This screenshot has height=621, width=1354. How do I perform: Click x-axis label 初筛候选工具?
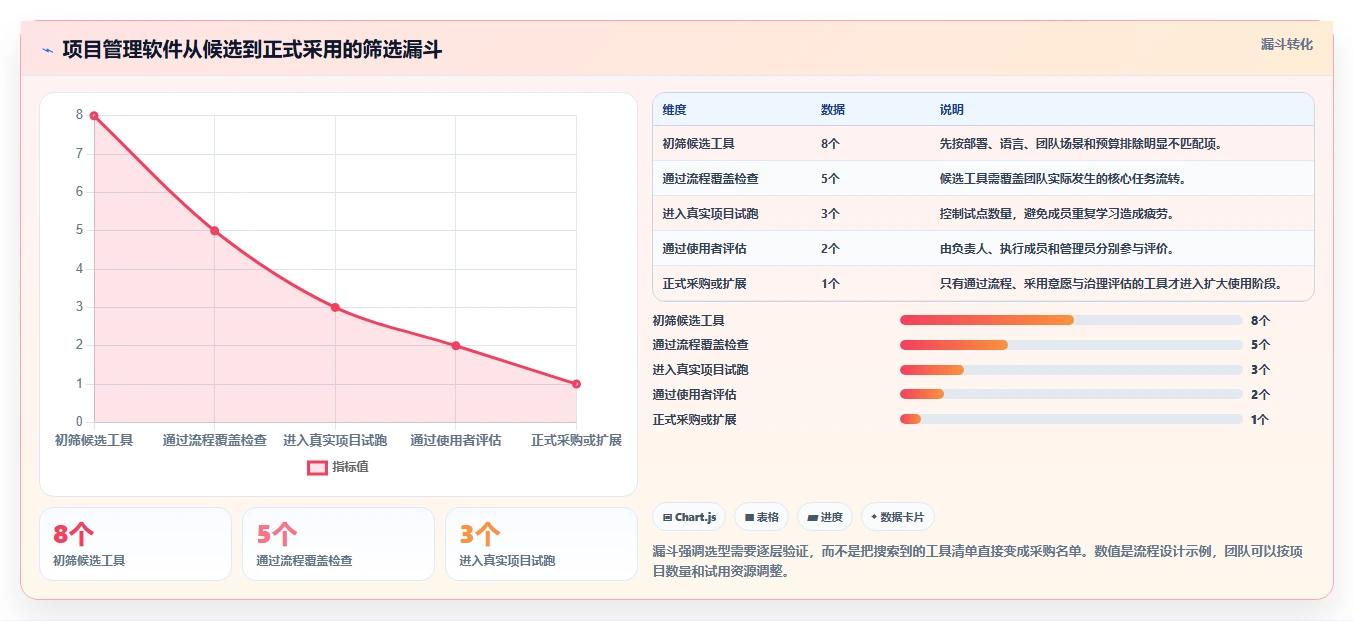click(x=94, y=440)
